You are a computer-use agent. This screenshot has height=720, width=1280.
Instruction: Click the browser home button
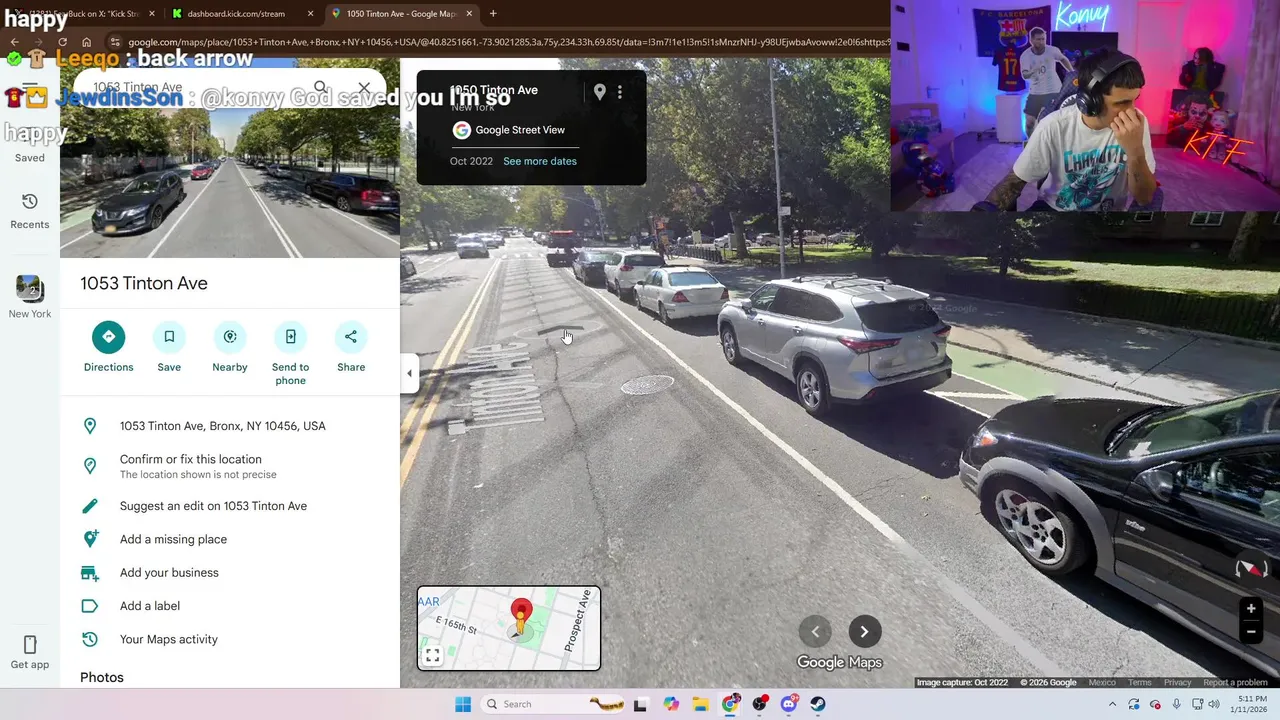pos(87,42)
